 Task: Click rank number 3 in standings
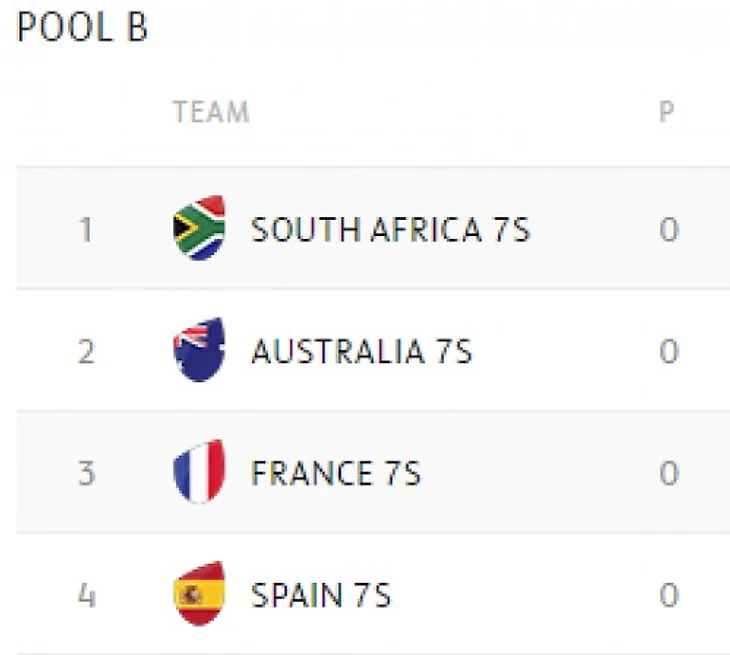click(x=86, y=473)
